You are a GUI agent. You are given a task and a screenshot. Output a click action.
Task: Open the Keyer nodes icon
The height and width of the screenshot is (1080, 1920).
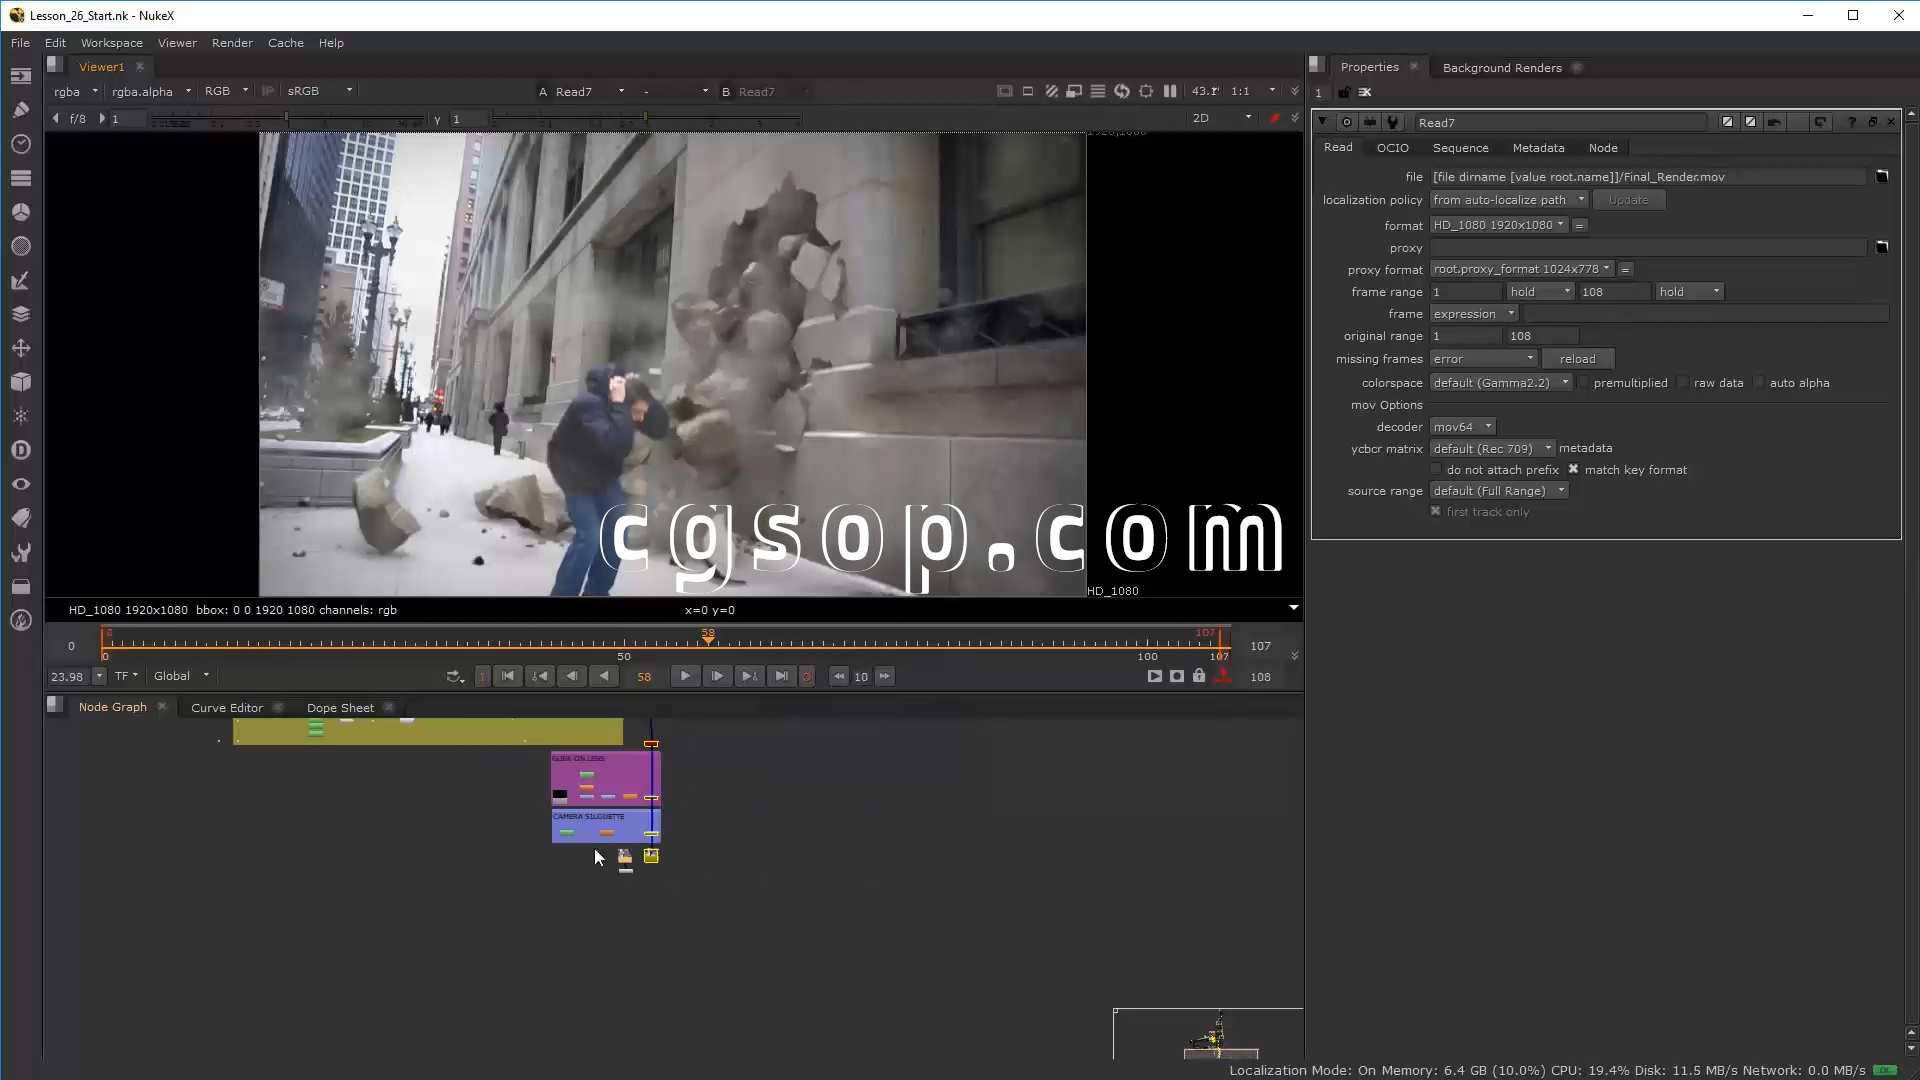point(21,281)
